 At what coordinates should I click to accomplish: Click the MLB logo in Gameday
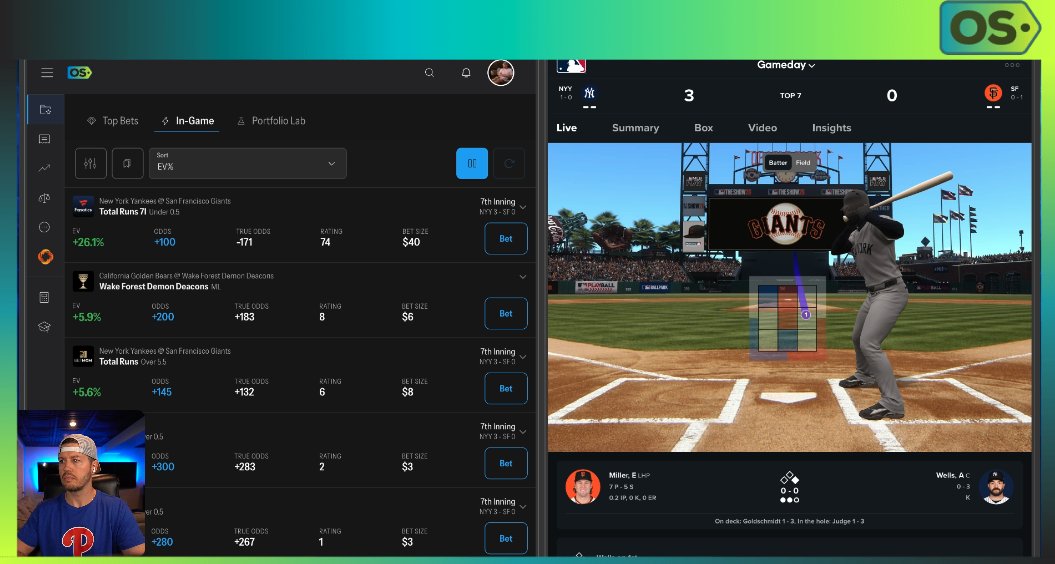coord(571,66)
